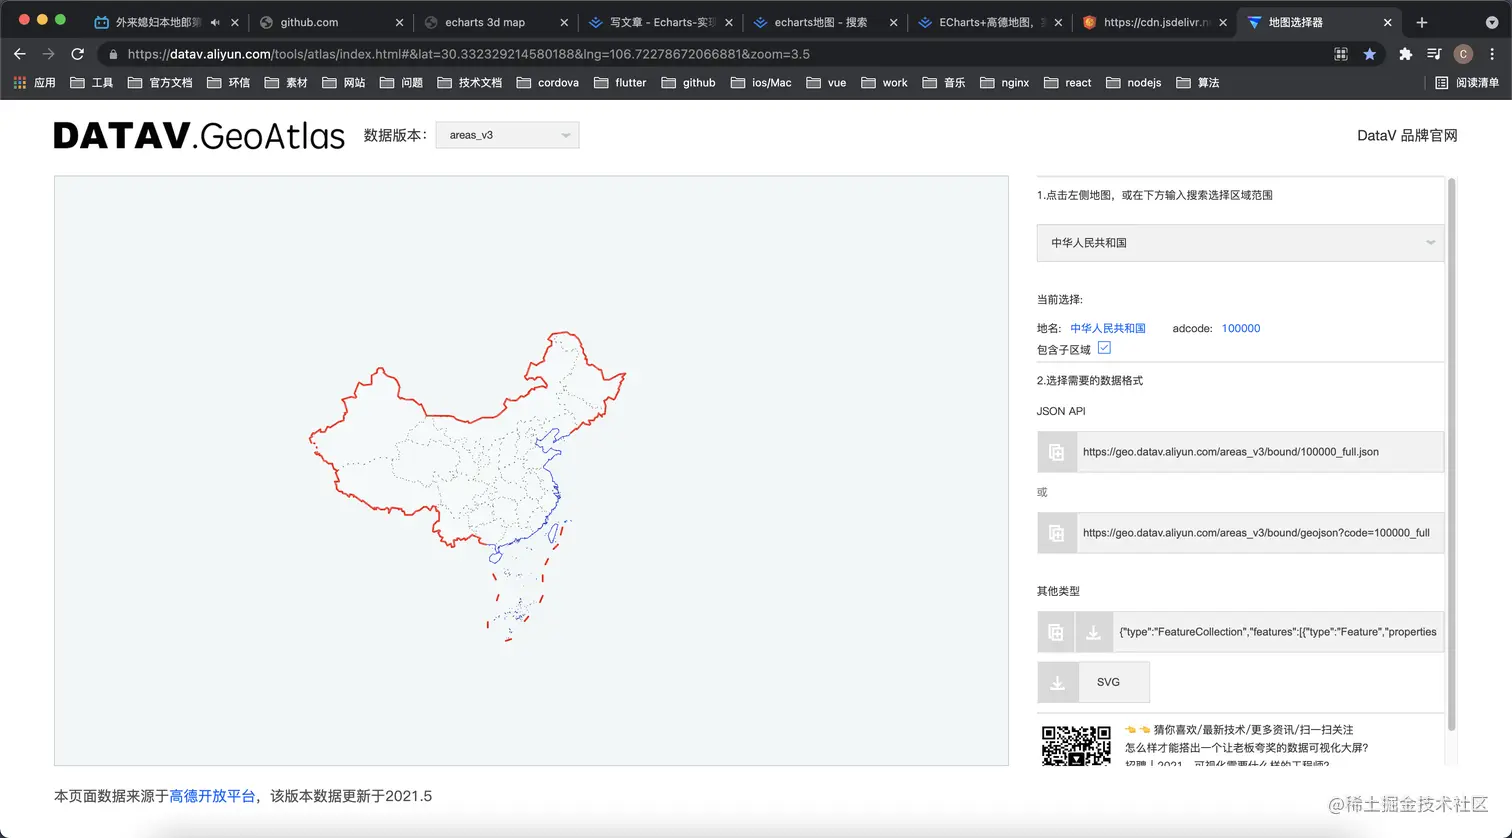1512x838 pixels.
Task: Open the Chrome extensions puzzle menu
Action: 1406,54
